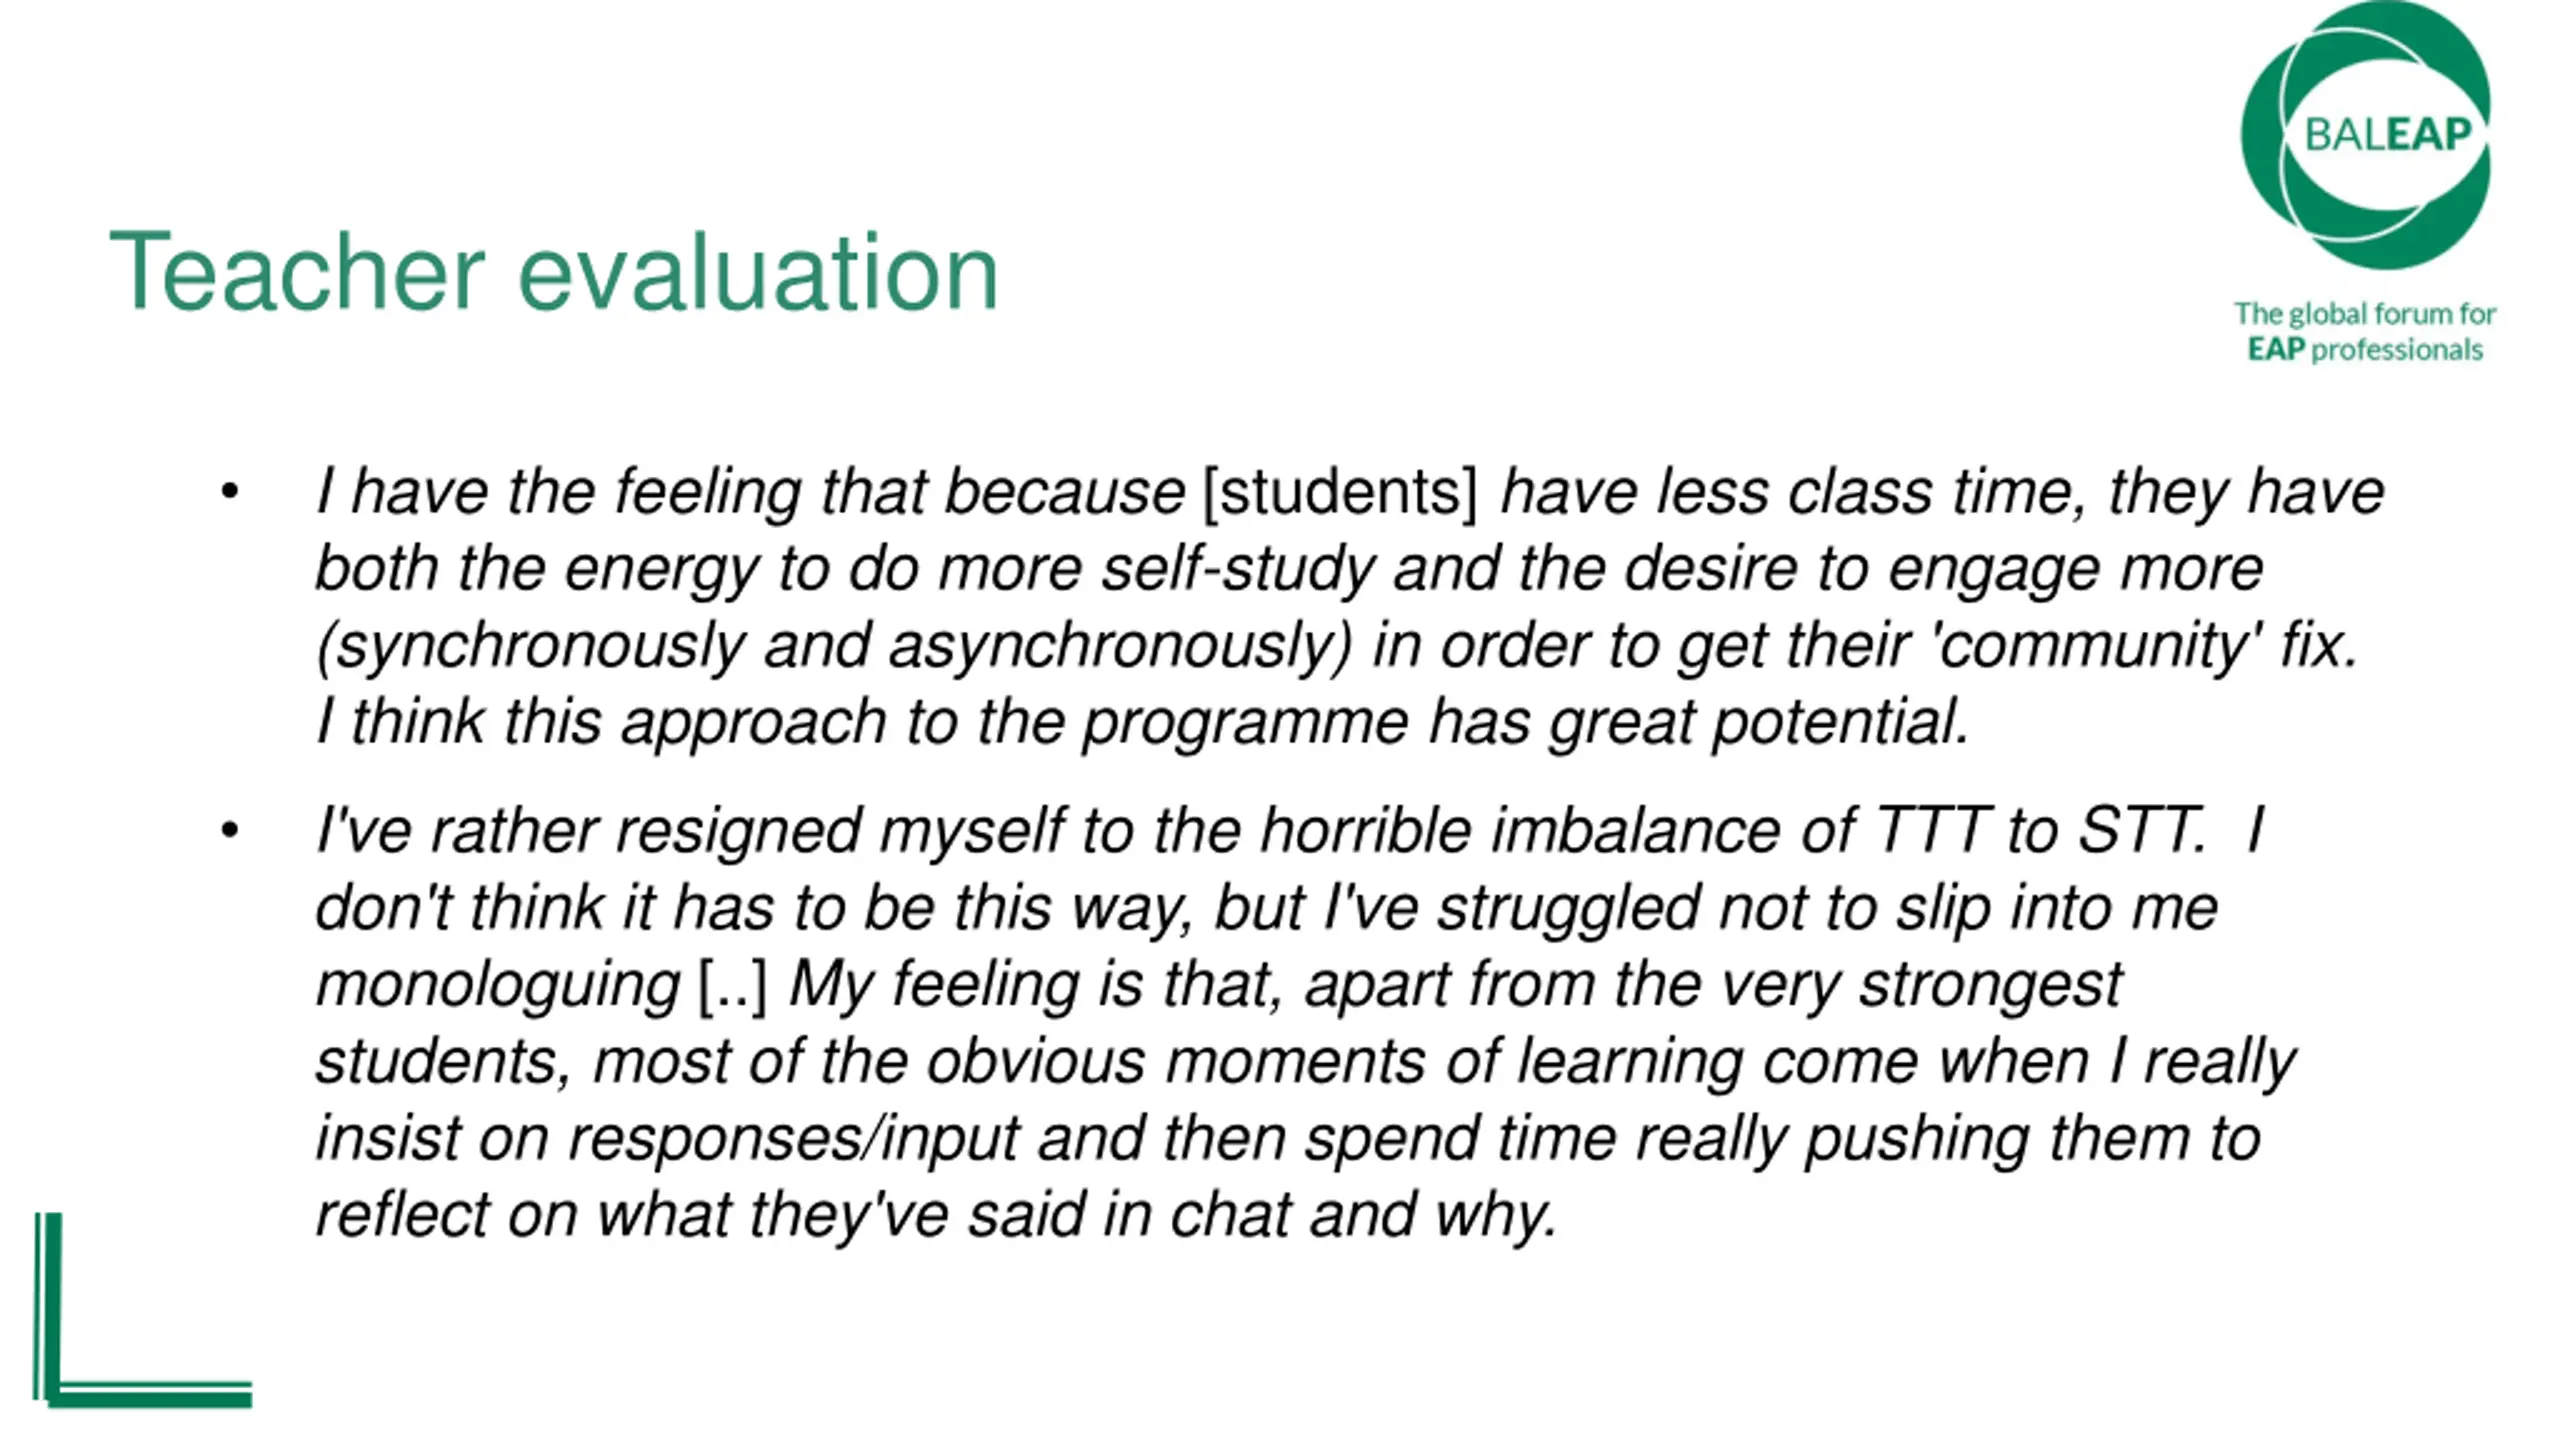Click 'The global forum for' tagline line
This screenshot has width=2560, height=1440.
tap(2366, 314)
